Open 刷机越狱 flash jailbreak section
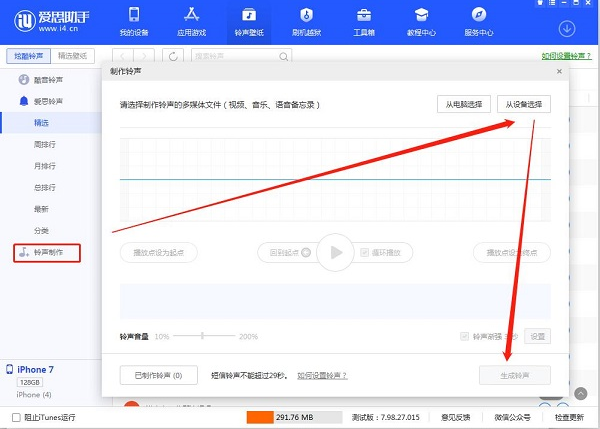Screen dimensions: 600x429 306,22
